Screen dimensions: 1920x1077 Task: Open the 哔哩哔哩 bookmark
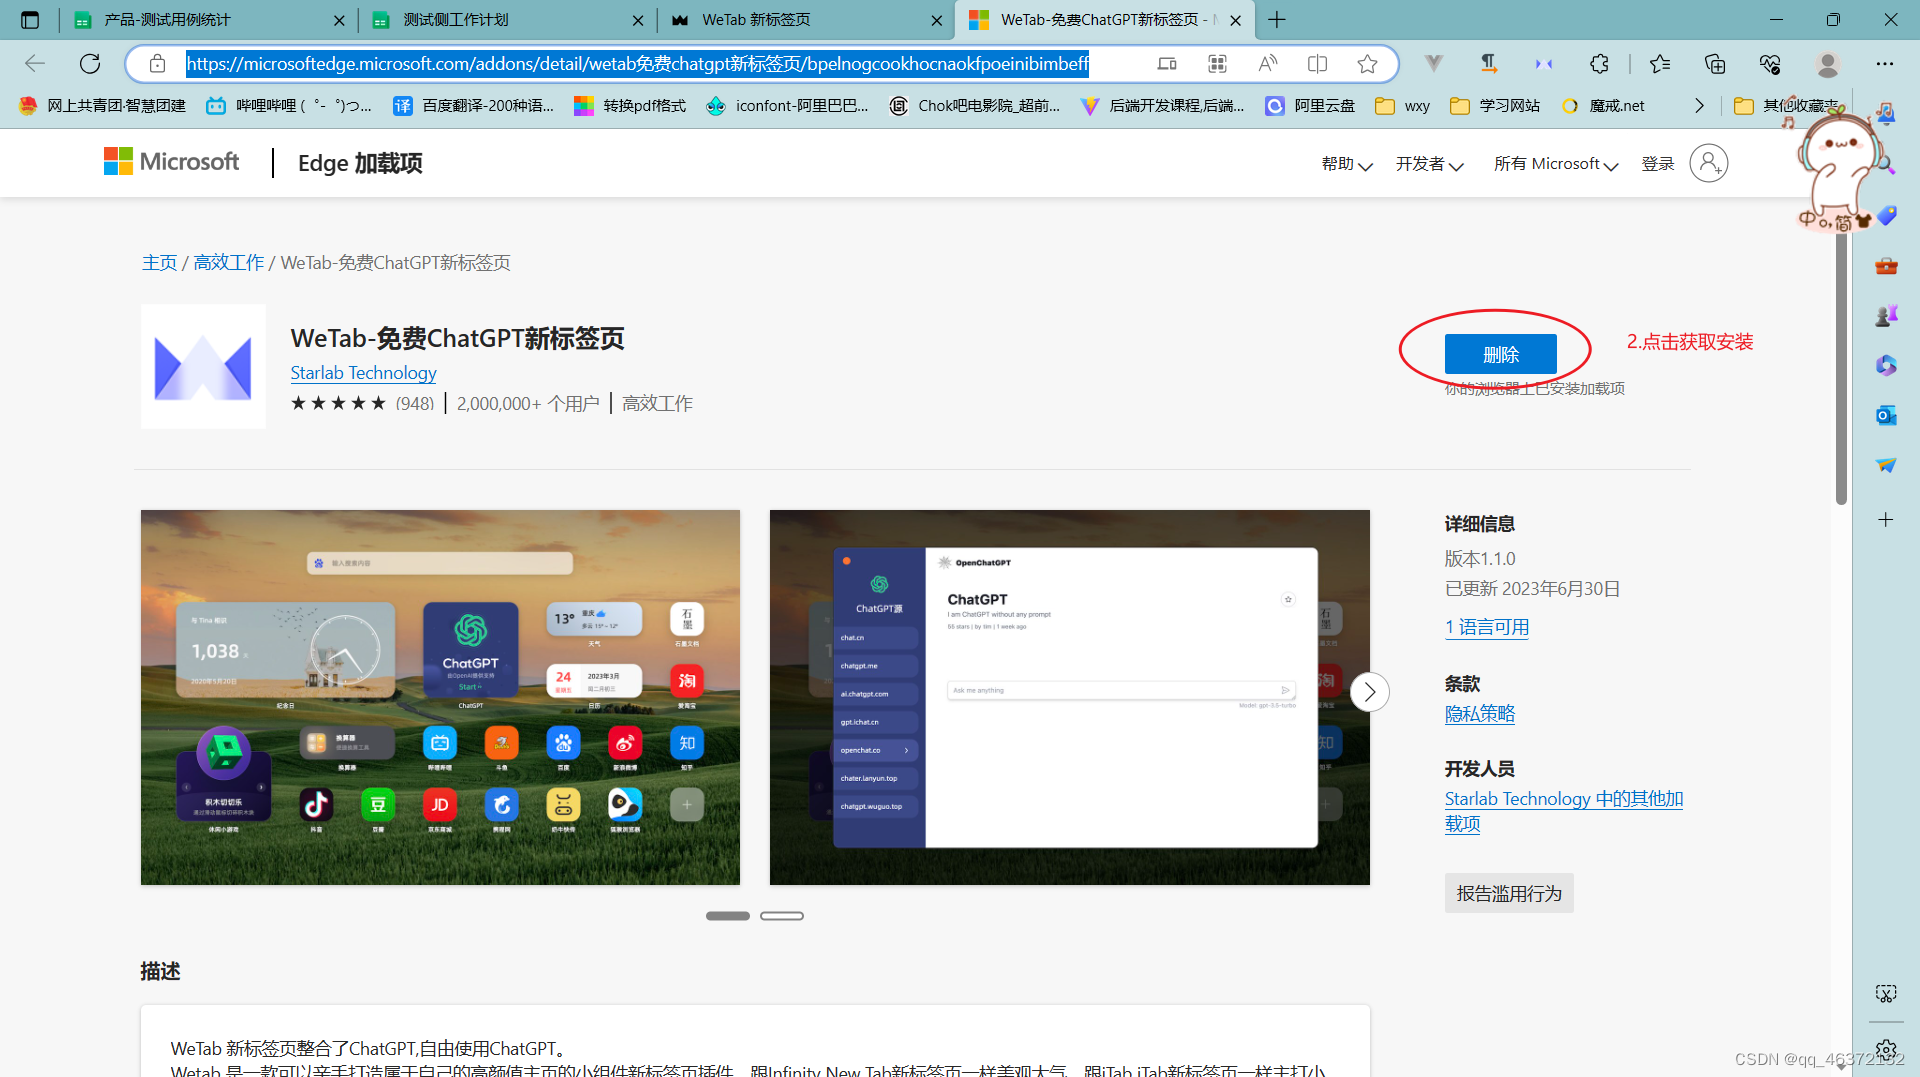pos(288,106)
